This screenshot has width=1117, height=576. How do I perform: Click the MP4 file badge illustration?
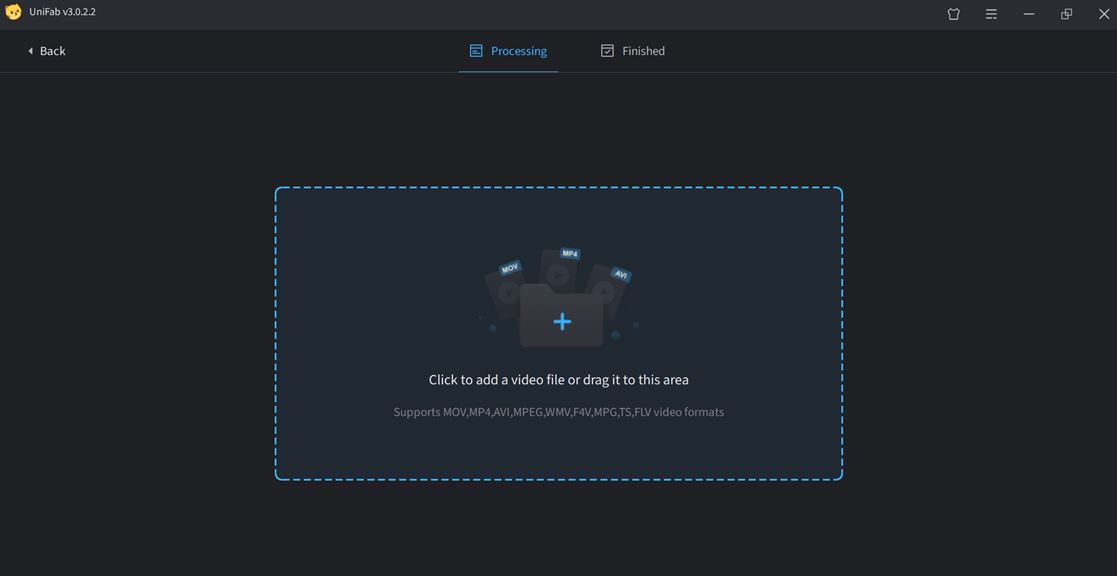570,254
